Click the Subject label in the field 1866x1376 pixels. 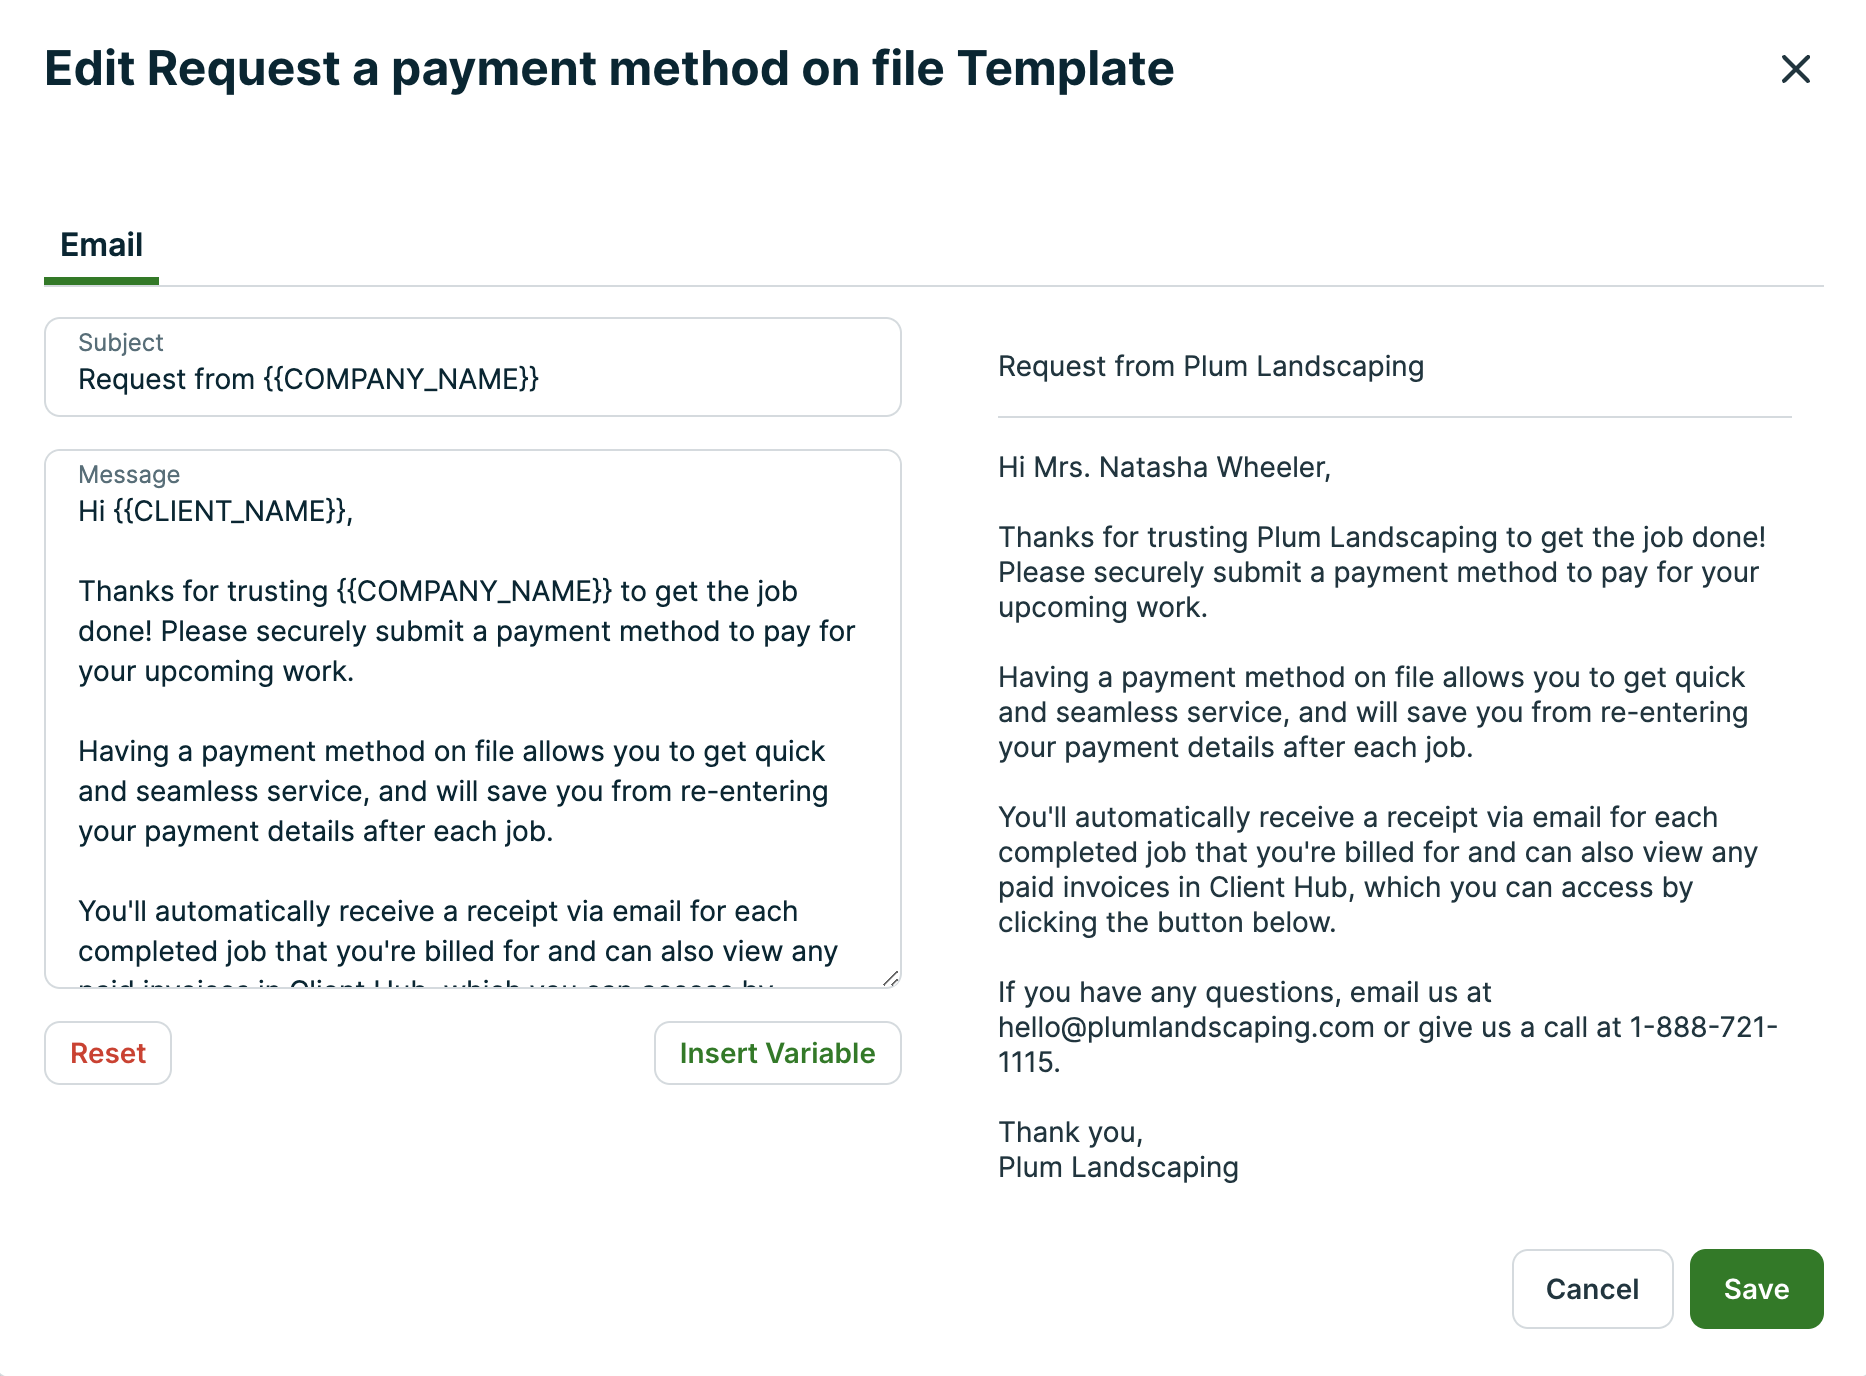(120, 343)
